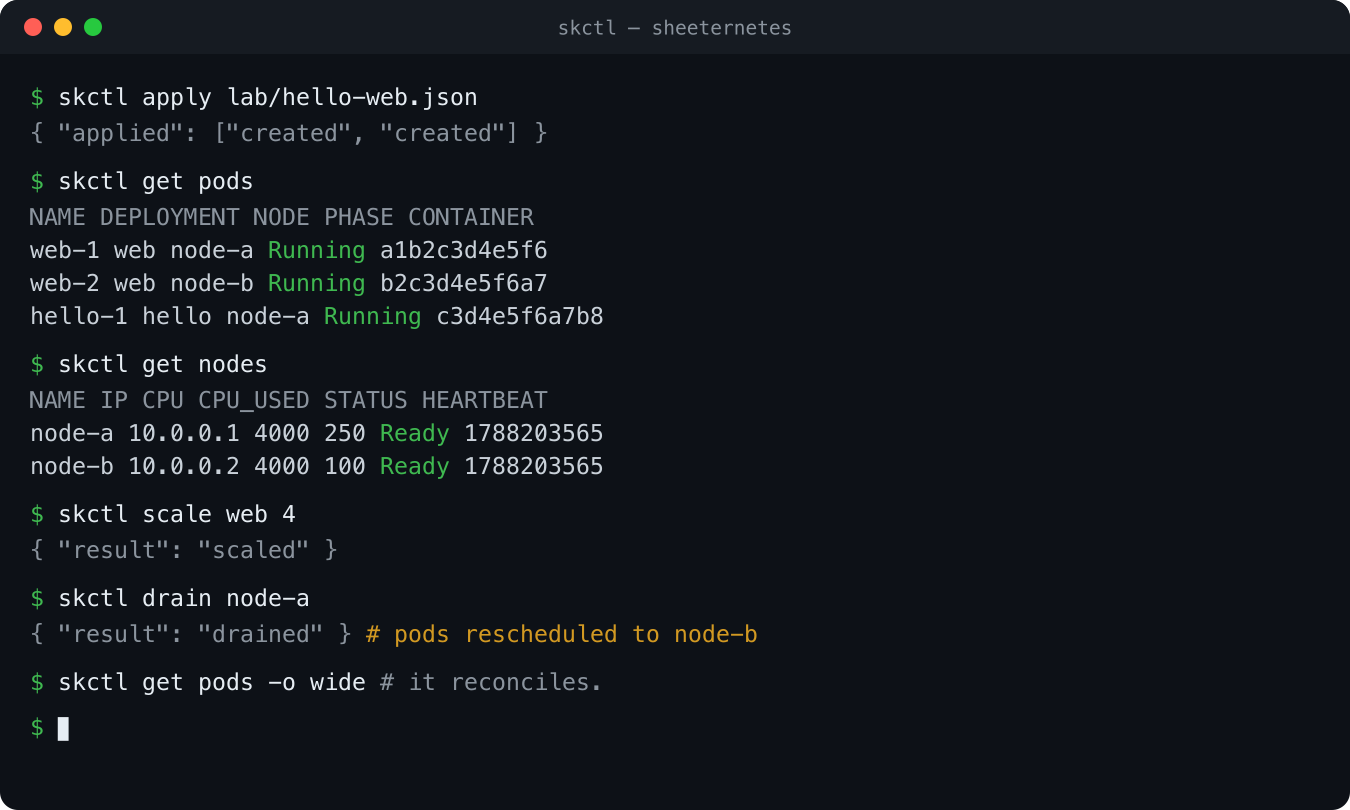
Task: Click the yellow minimize window button
Action: [x=63, y=27]
